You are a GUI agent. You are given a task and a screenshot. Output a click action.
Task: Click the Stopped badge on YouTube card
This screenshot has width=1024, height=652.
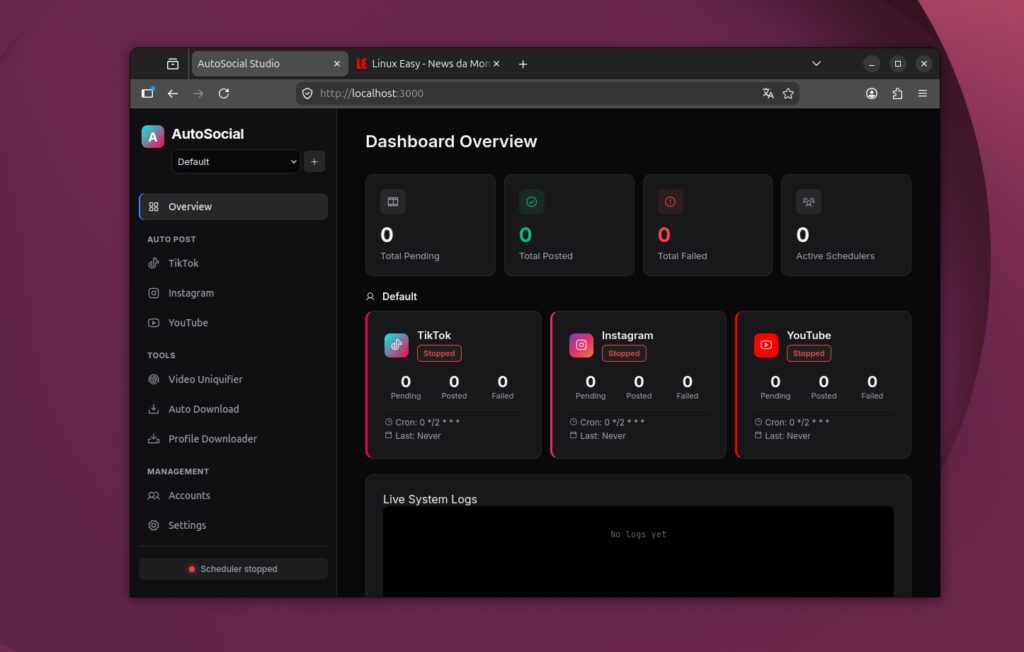808,353
